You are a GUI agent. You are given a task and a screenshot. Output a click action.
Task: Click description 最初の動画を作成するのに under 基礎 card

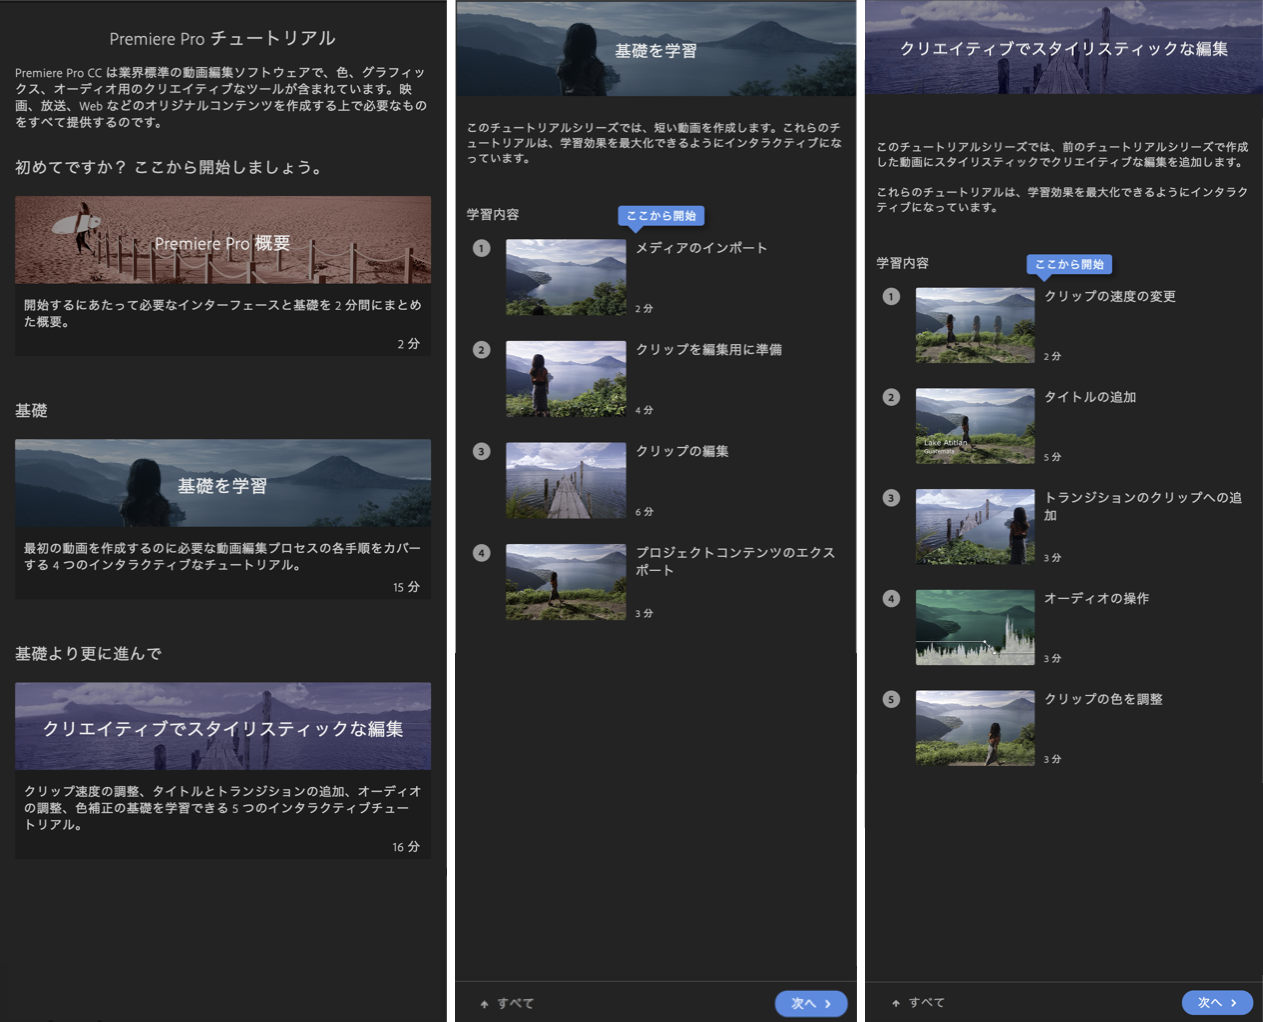point(222,556)
